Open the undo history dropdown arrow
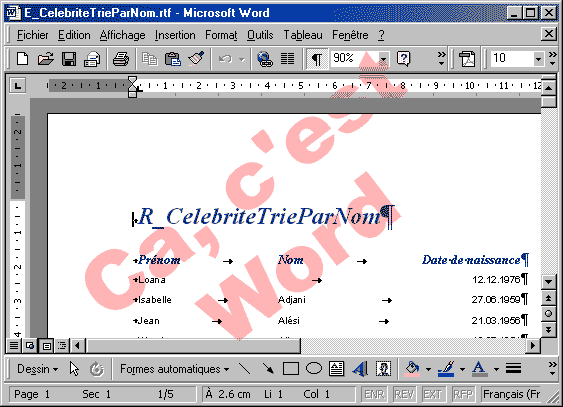 [242, 59]
